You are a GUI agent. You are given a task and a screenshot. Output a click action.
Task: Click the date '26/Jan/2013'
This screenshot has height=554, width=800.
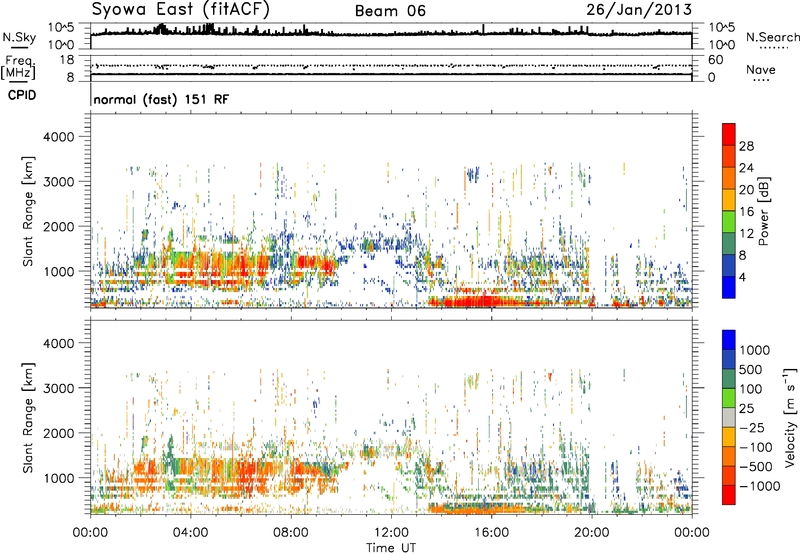(x=639, y=10)
